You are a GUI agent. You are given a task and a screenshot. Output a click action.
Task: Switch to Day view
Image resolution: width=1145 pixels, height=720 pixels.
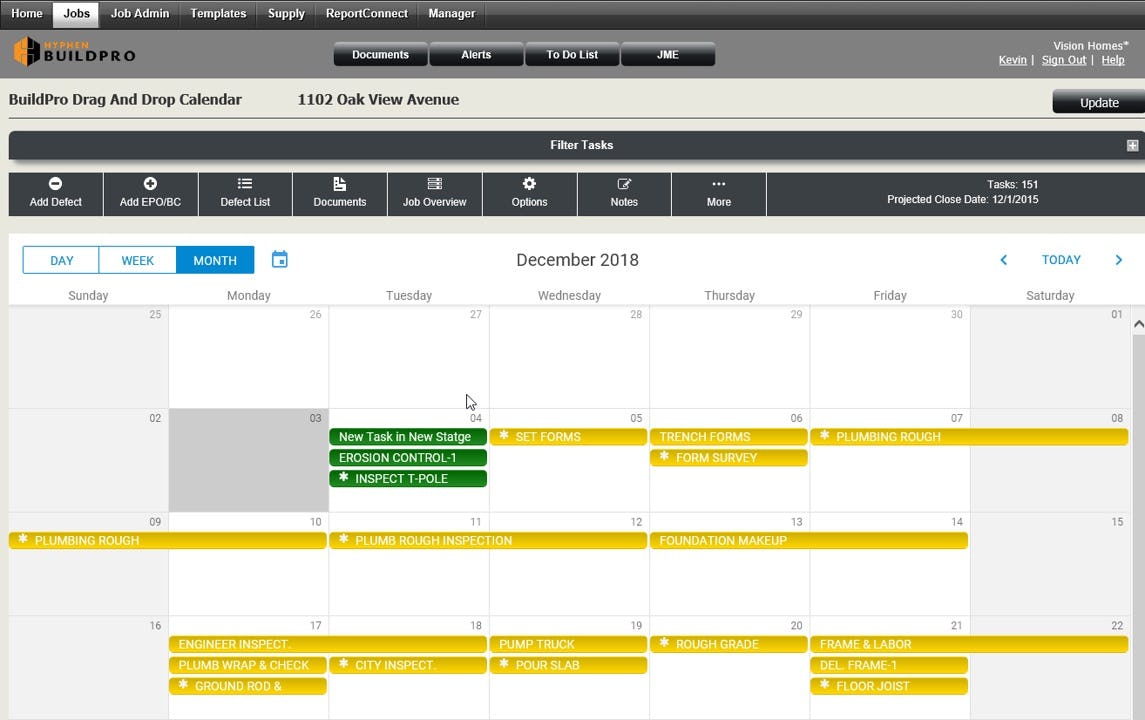tap(60, 259)
